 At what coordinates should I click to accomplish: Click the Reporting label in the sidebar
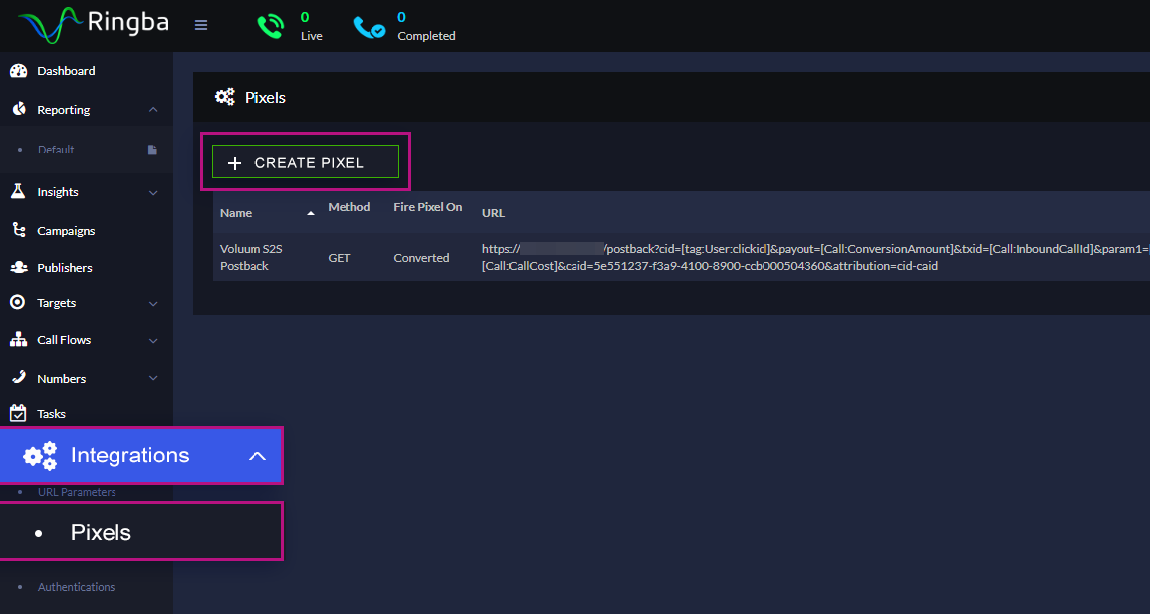[64, 109]
